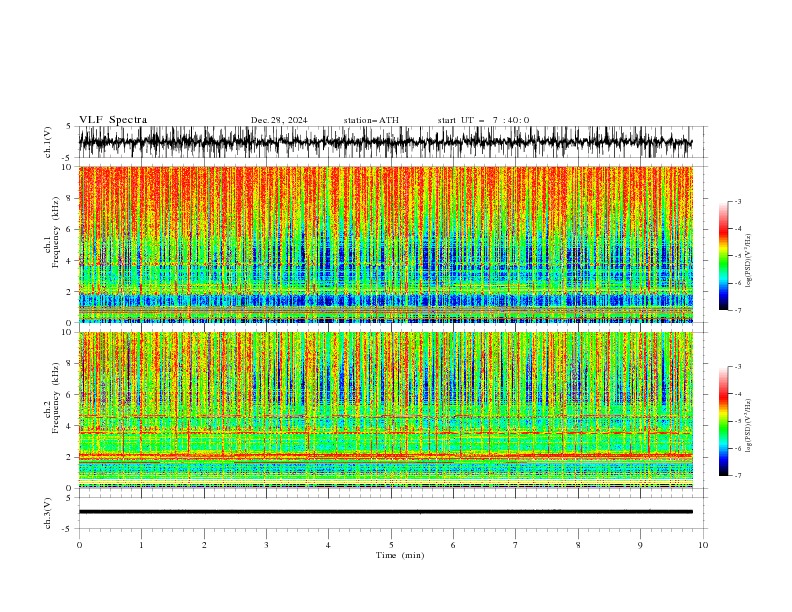This screenshot has width=792, height=612.
Task: Click the "ch.3(V)" axis label
Action: [x=48, y=513]
